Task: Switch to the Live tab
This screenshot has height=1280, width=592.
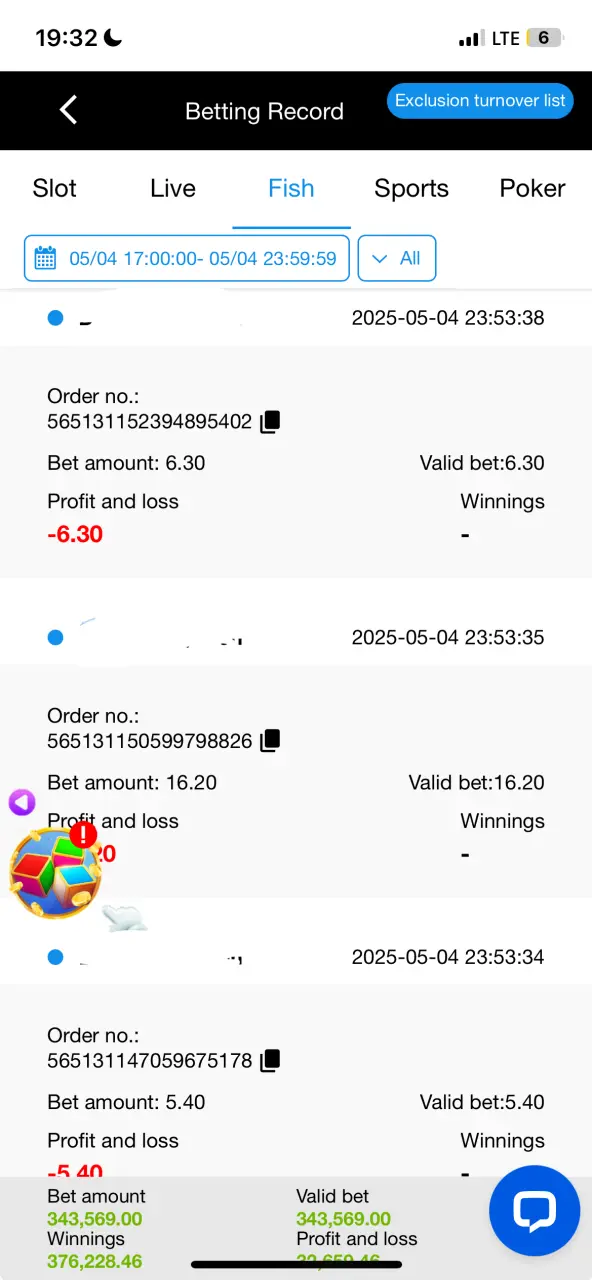Action: (173, 188)
